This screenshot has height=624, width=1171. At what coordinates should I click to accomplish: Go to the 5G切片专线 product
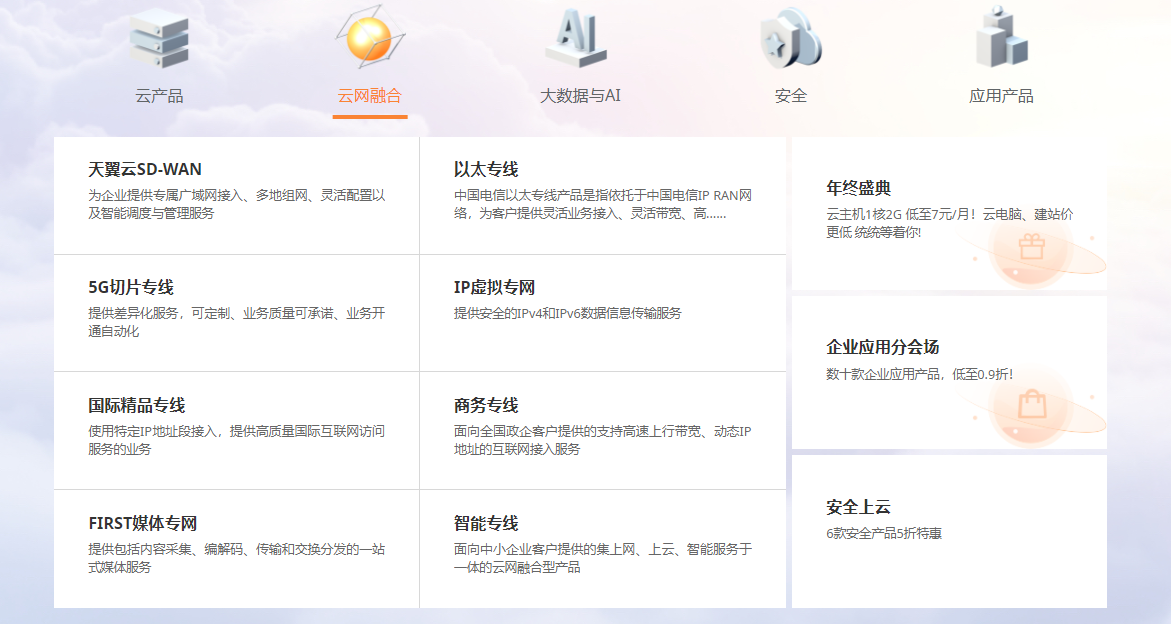[x=131, y=287]
